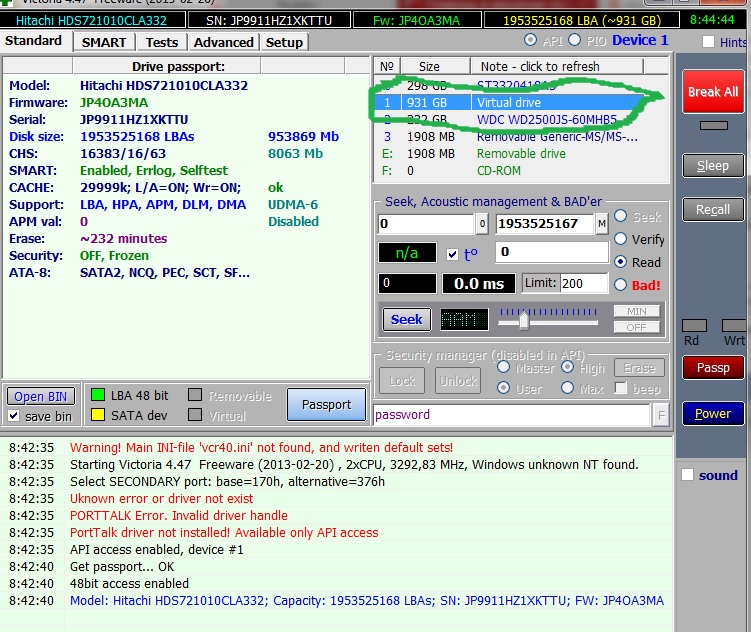The image size is (751, 632).
Task: Click the Device 1 label
Action: (640, 40)
